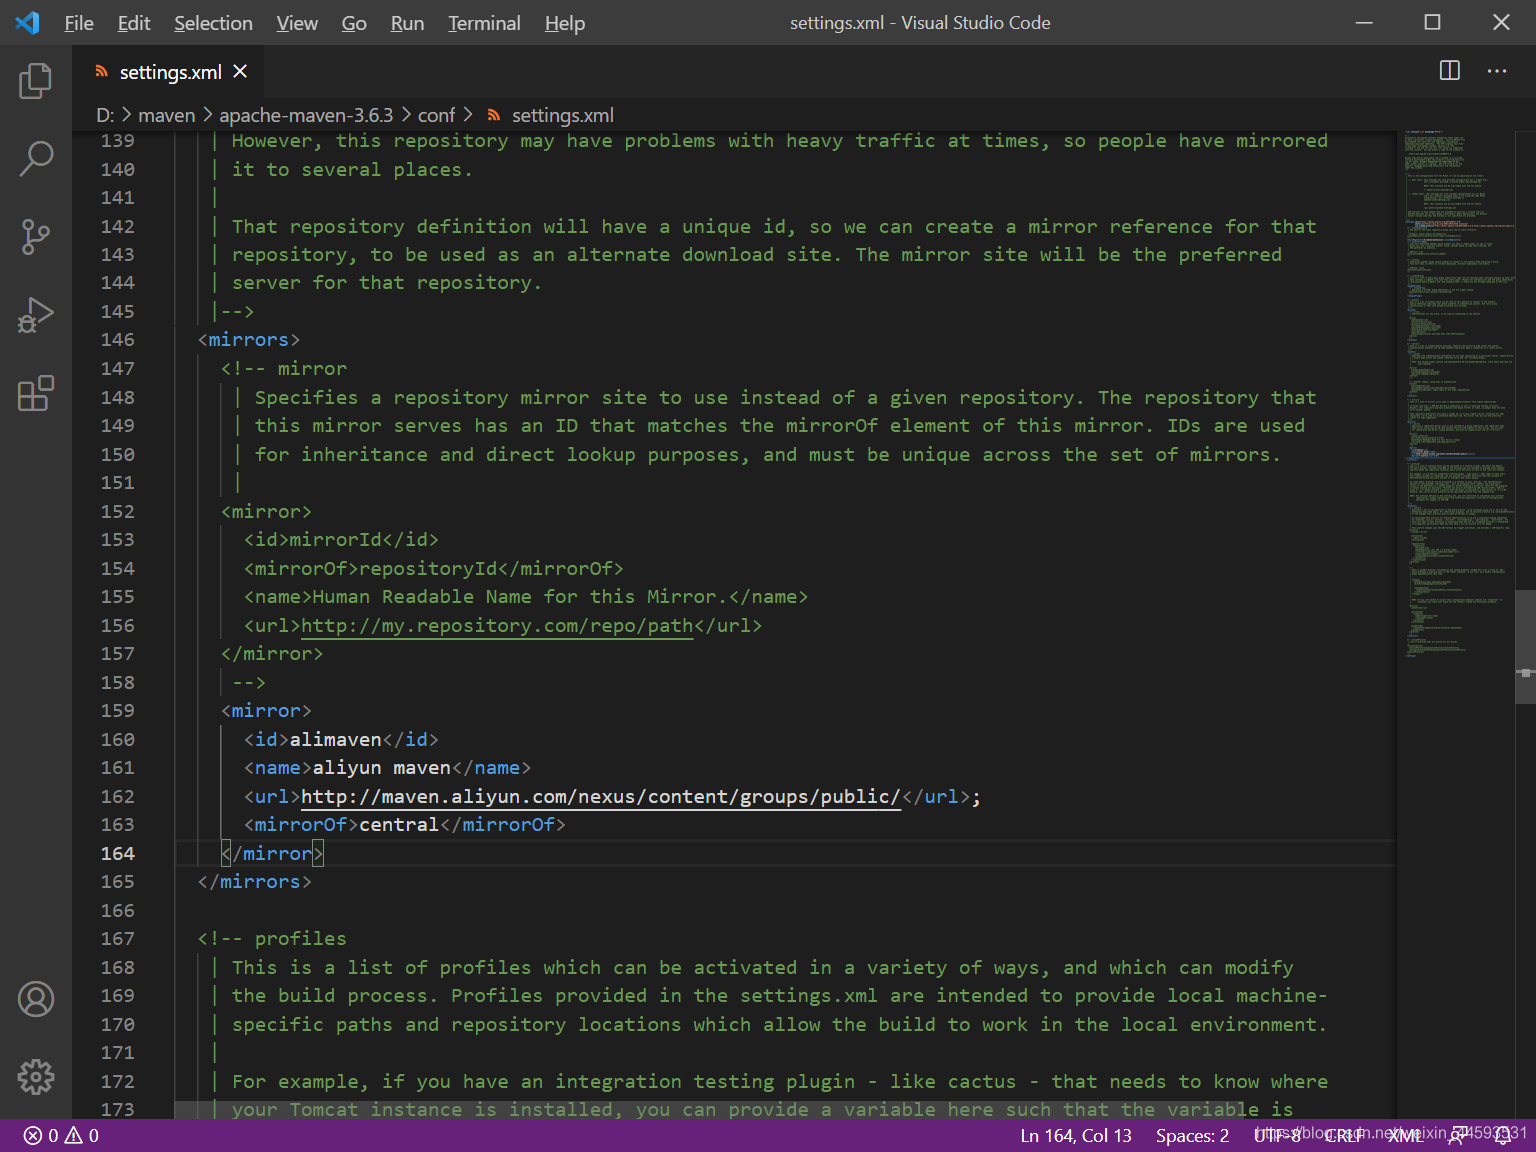Open the Manage gear icon
This screenshot has height=1152, width=1536.
(36, 1077)
